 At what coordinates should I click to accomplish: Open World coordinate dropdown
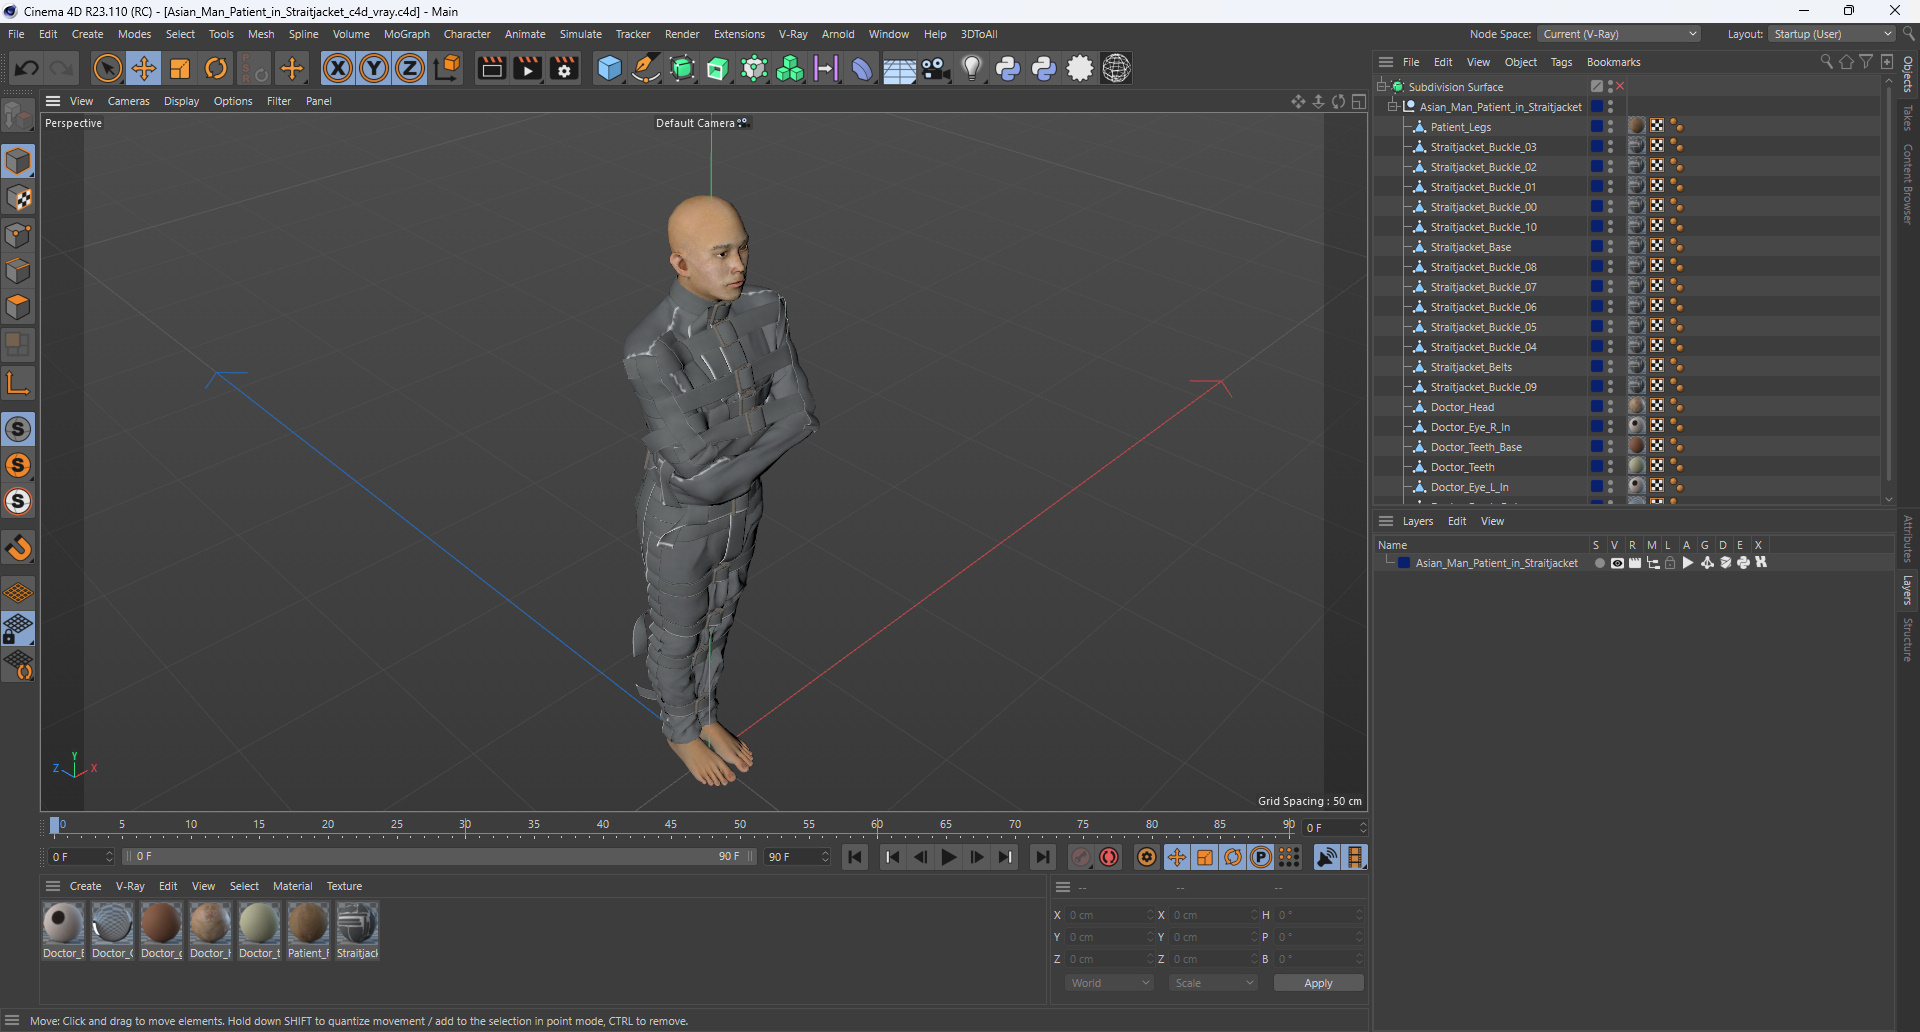pyautogui.click(x=1110, y=983)
